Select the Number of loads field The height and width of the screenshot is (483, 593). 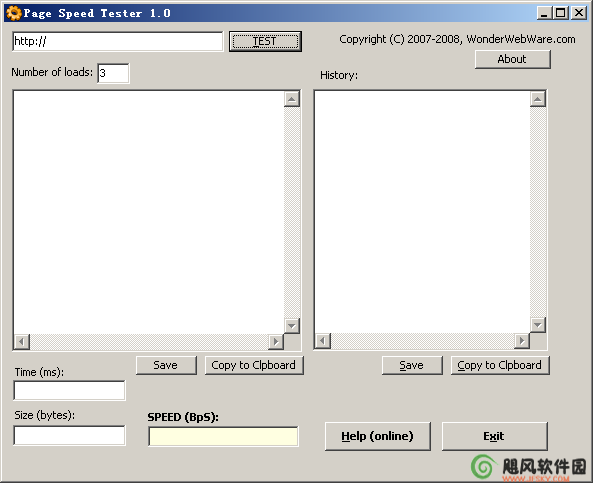[x=113, y=73]
